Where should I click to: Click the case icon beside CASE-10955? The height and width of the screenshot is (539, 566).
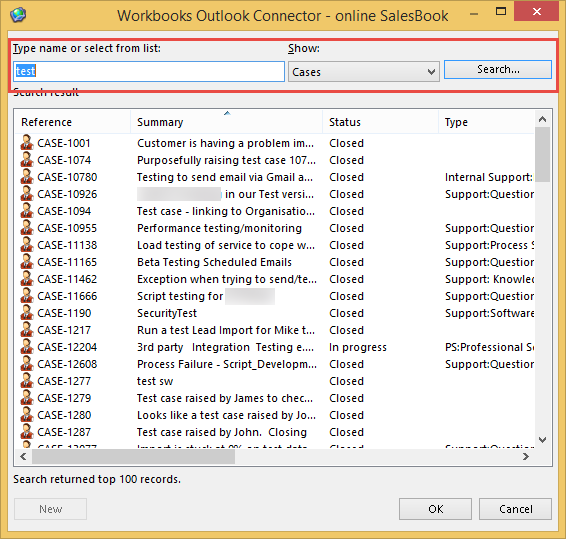click(27, 227)
